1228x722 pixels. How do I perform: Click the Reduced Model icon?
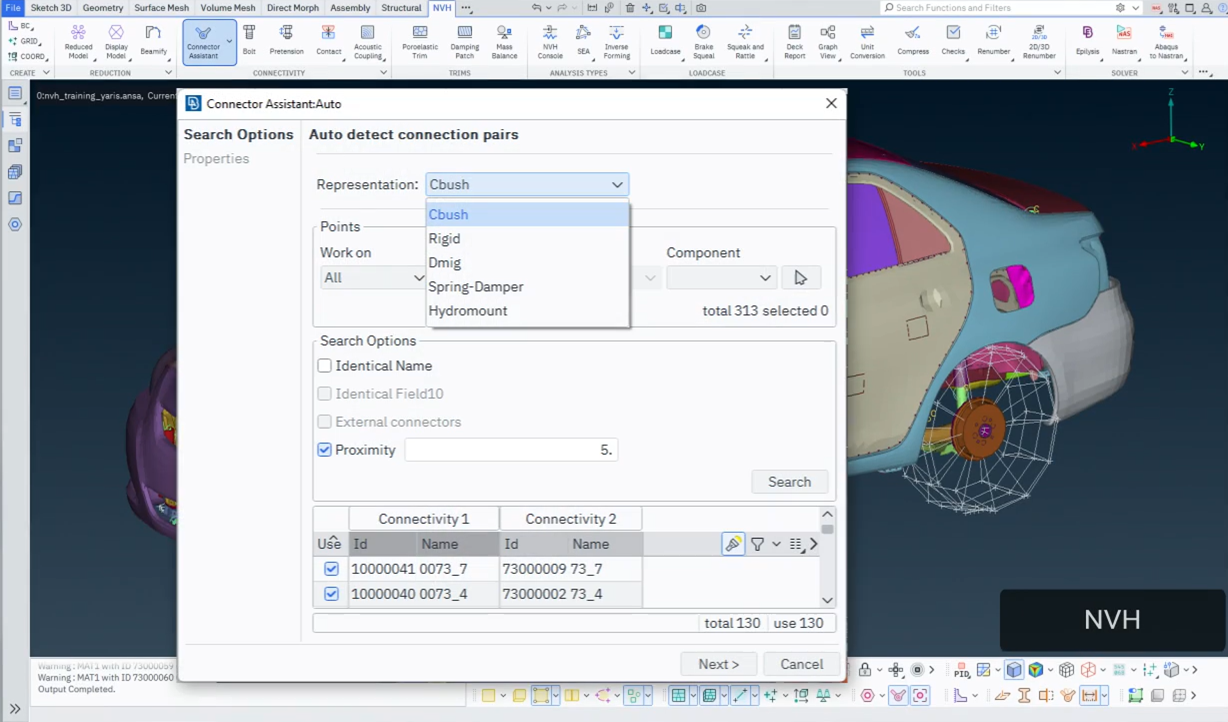[x=78, y=42]
